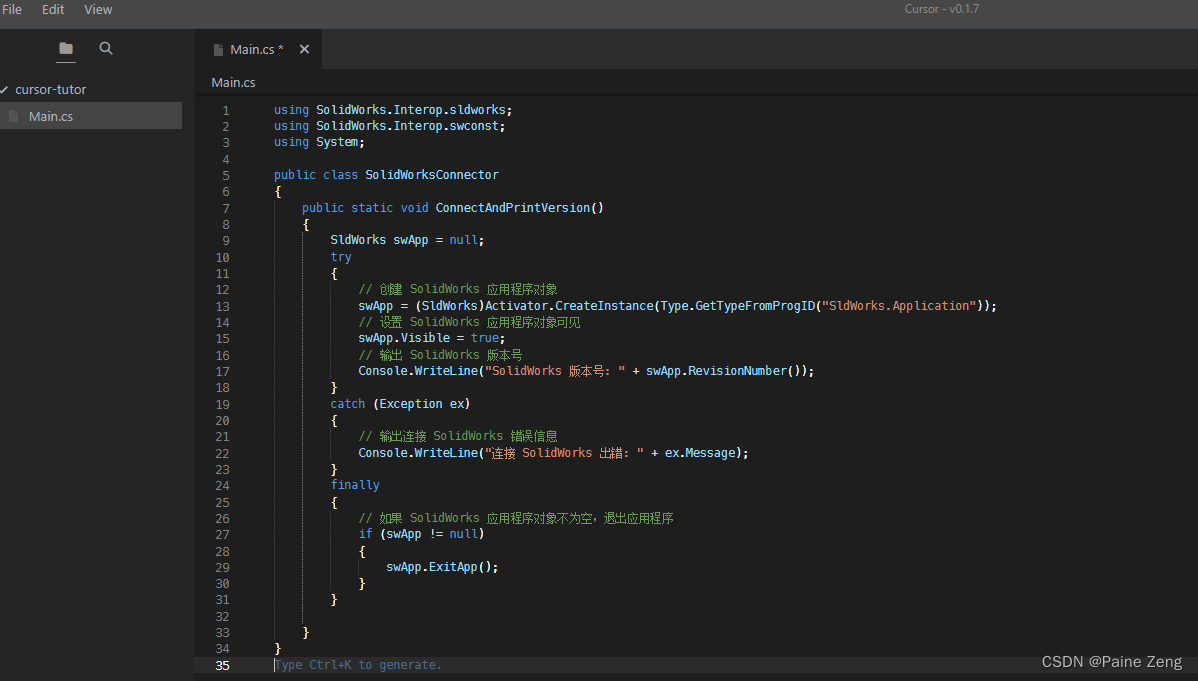The width and height of the screenshot is (1198, 681).
Task: Click the "SldWorks.Application" string literal
Action: pyautogui.click(x=899, y=306)
